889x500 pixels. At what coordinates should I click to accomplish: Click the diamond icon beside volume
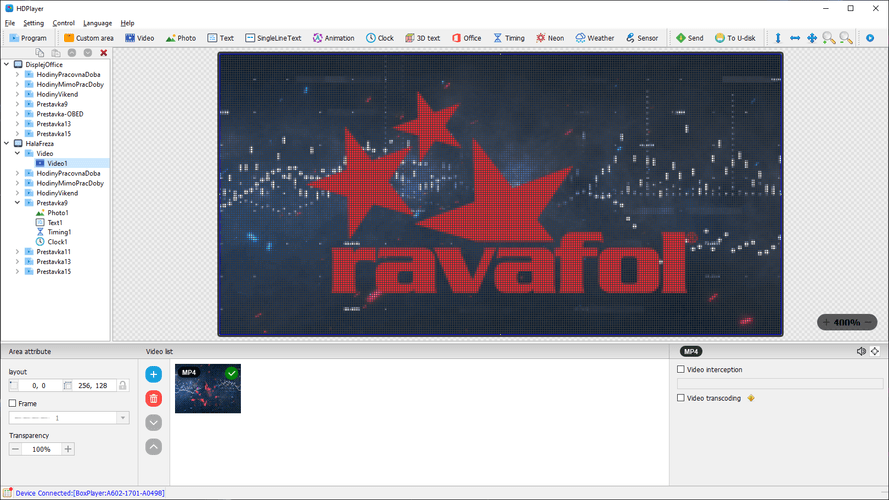point(875,351)
